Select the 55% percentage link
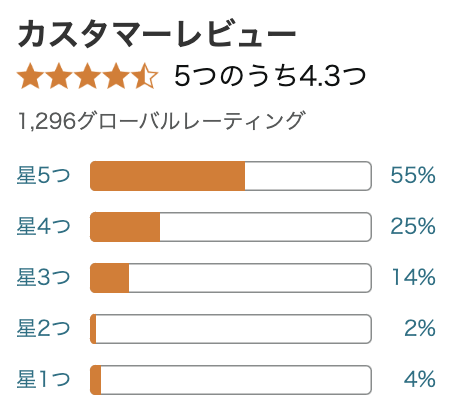The width and height of the screenshot is (450, 420). click(x=413, y=175)
